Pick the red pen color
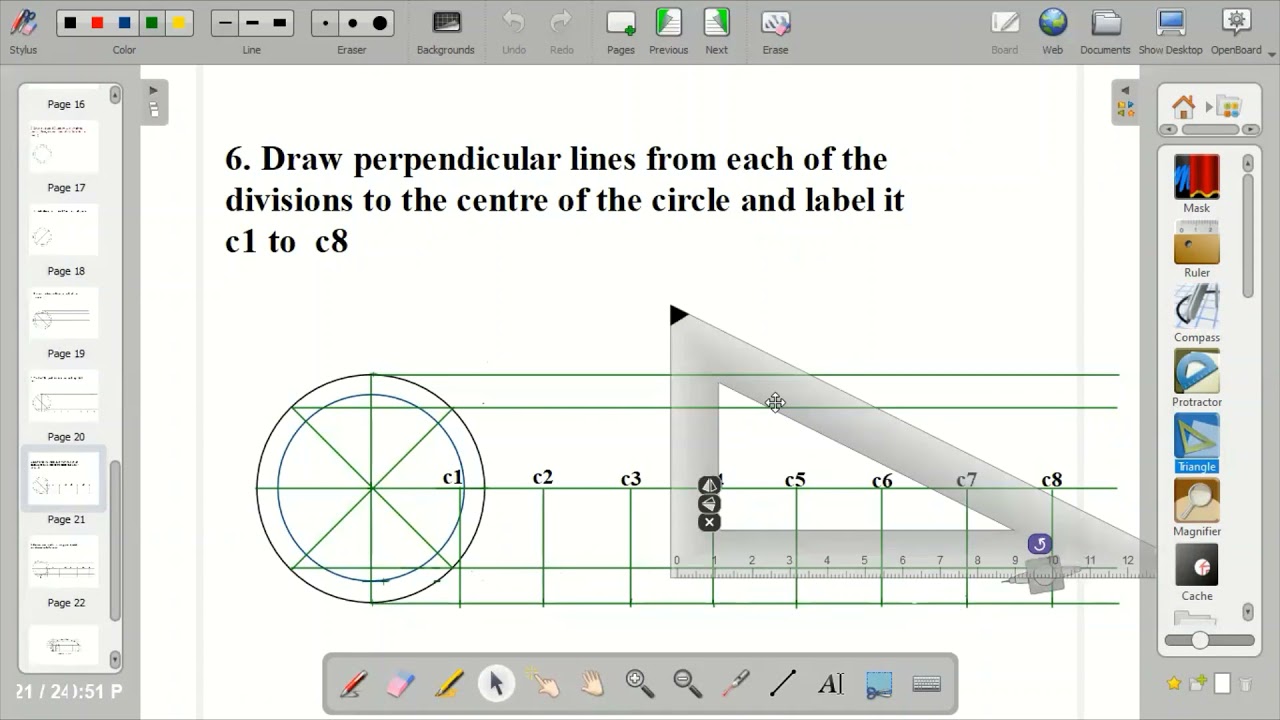 click(x=97, y=23)
